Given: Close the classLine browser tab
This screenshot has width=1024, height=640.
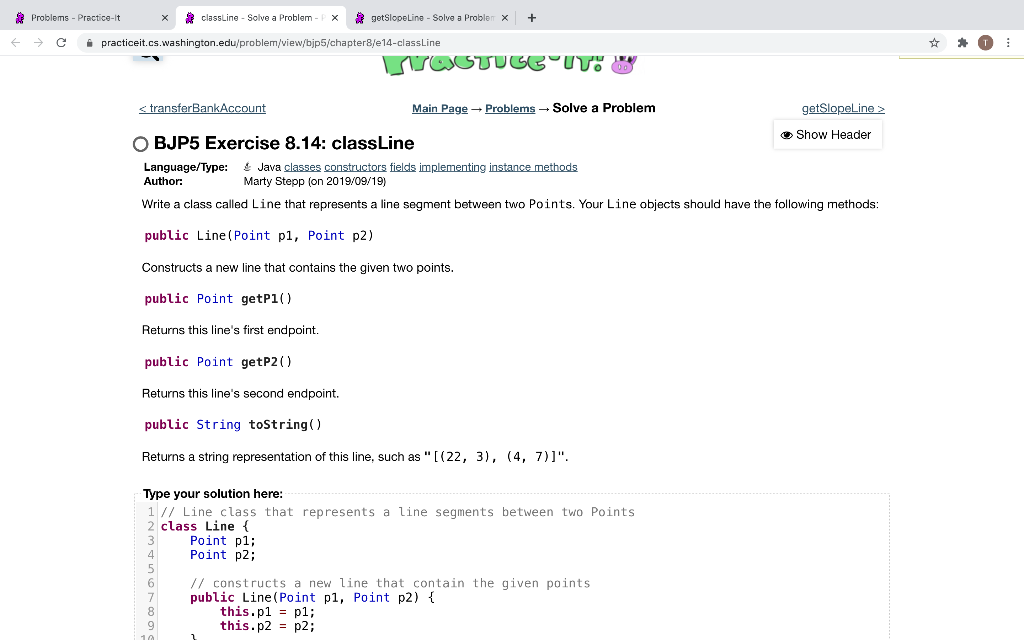Looking at the screenshot, I should pos(335,18).
